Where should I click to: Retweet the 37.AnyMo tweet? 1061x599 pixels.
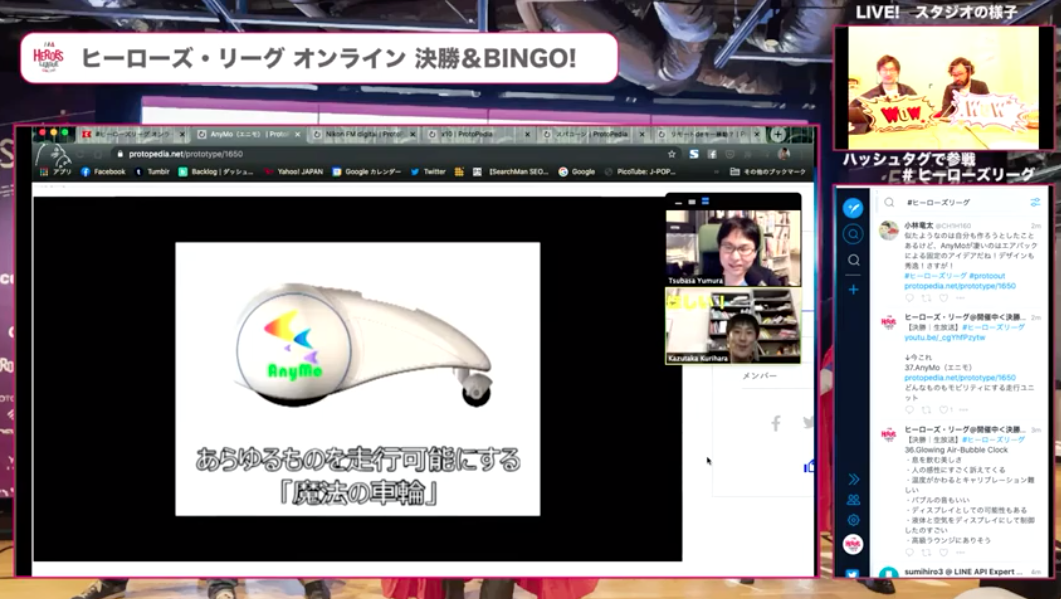click(926, 409)
